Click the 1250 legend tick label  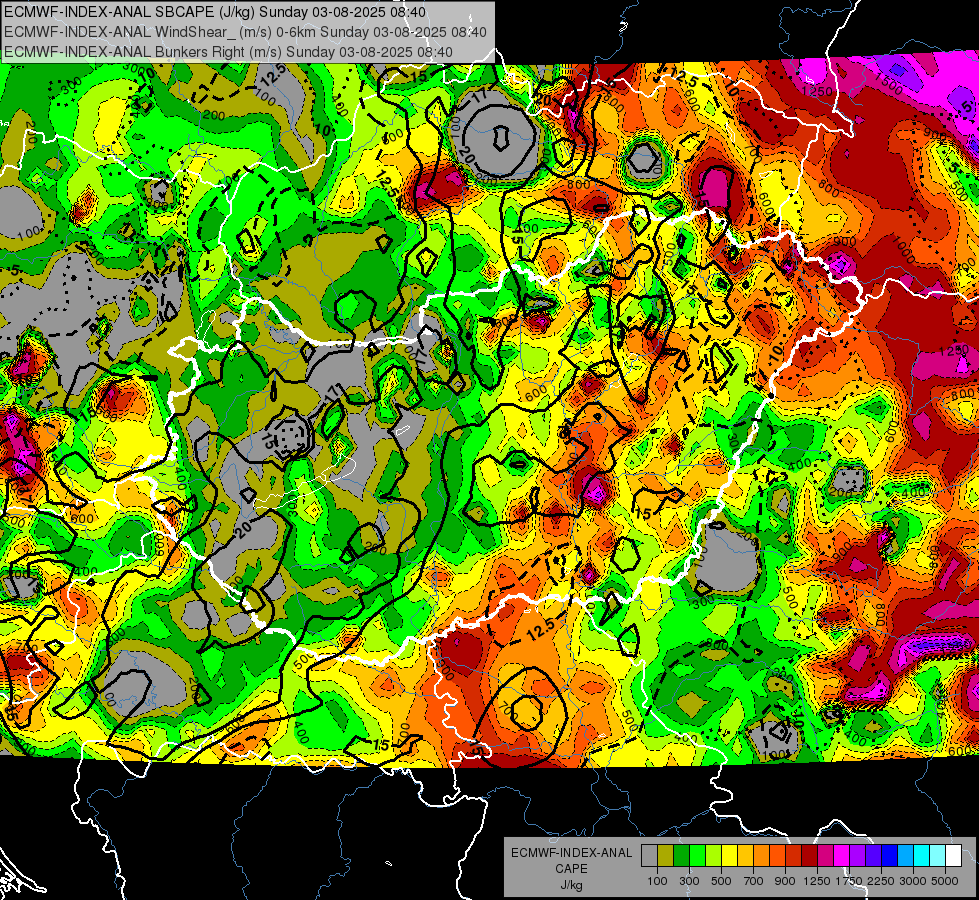817,881
